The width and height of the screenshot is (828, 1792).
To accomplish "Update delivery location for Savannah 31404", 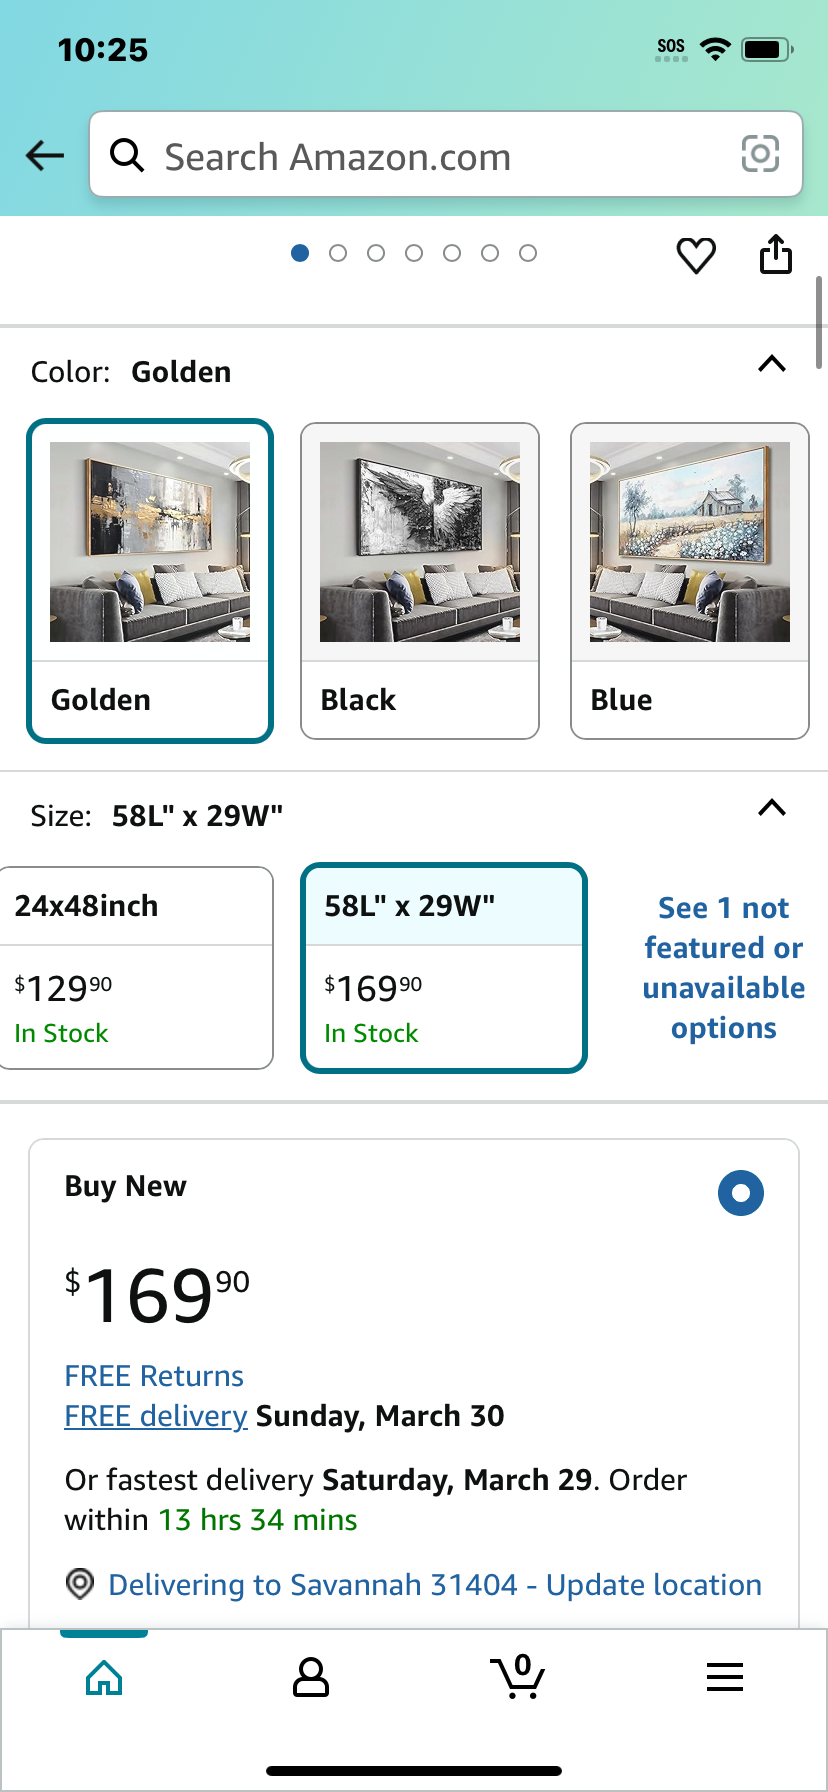I will (x=435, y=1585).
